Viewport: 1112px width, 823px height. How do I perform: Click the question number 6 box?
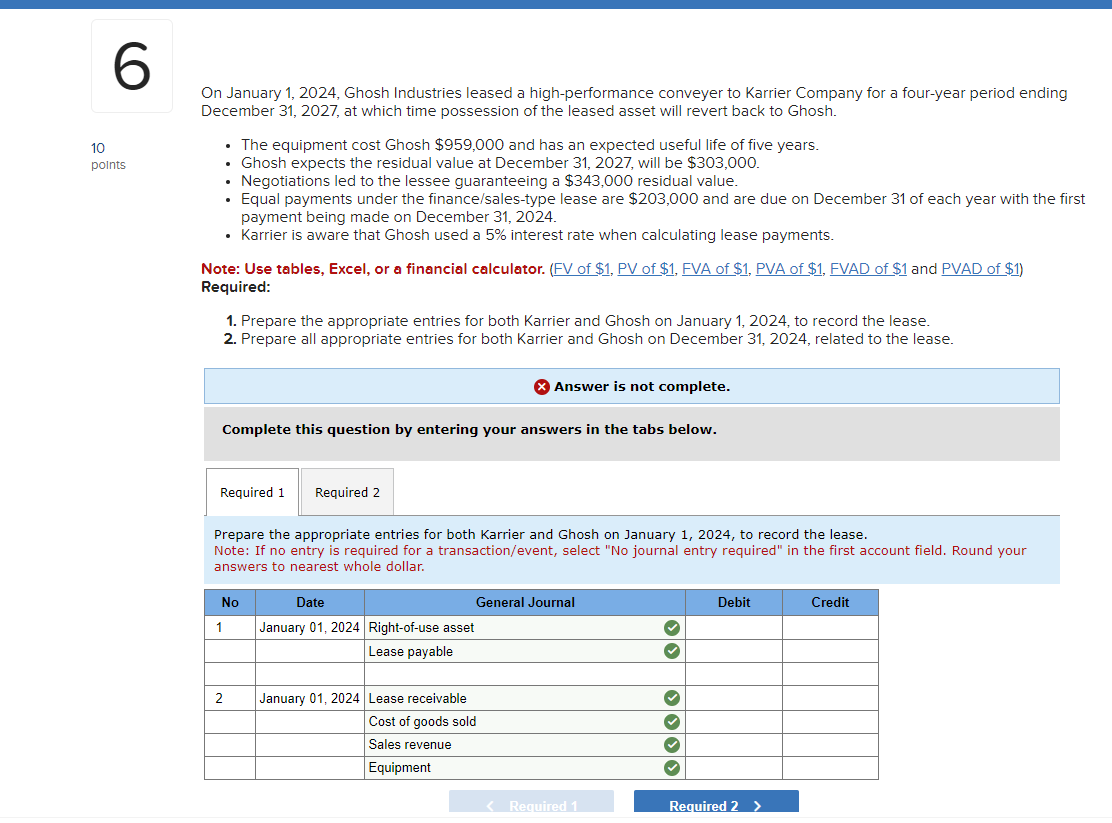click(x=131, y=65)
